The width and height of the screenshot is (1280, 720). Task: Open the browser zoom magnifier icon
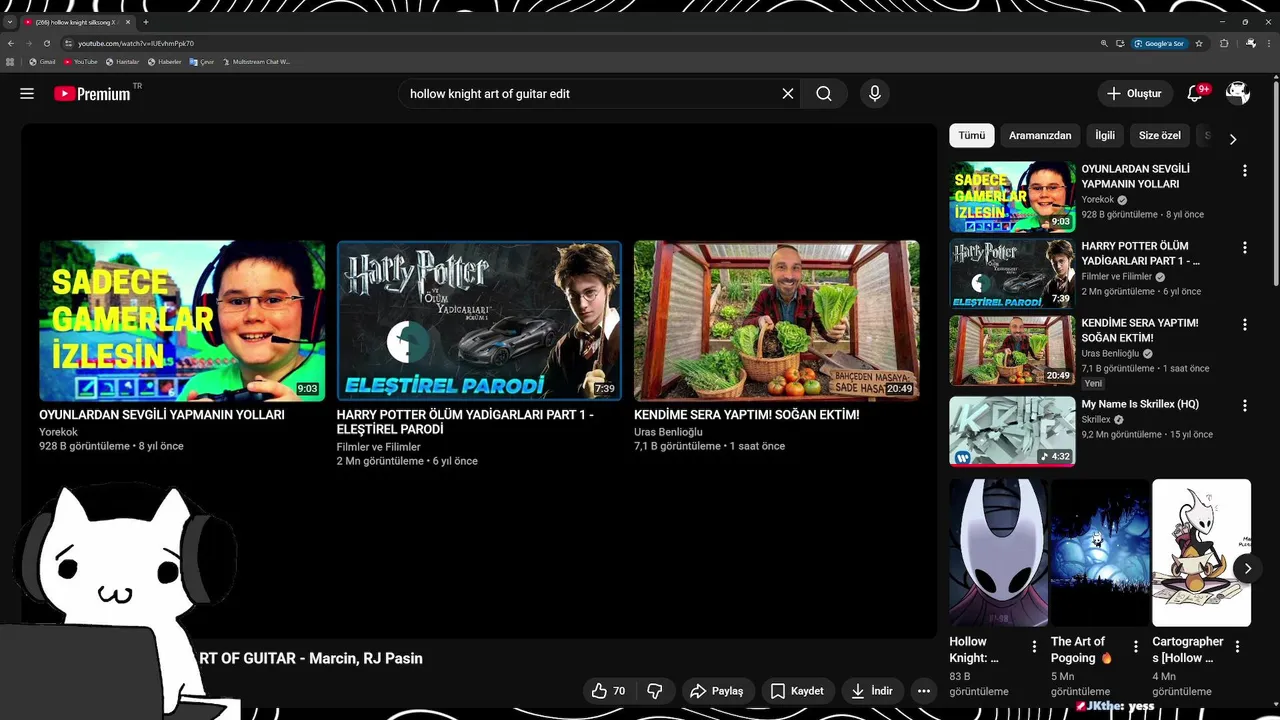pyautogui.click(x=1104, y=43)
